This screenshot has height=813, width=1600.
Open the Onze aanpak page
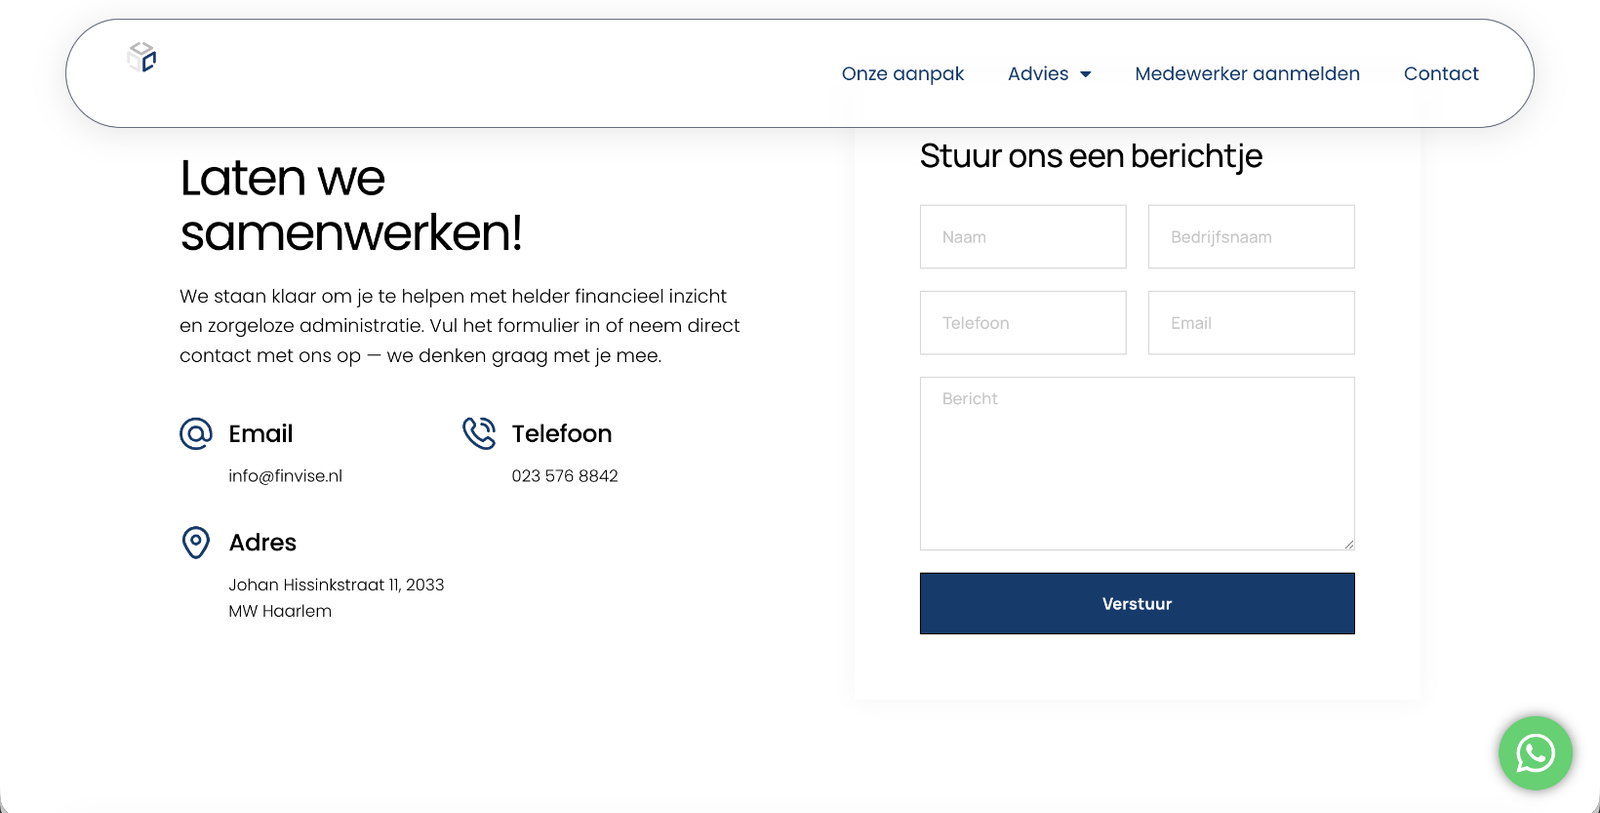tap(902, 74)
